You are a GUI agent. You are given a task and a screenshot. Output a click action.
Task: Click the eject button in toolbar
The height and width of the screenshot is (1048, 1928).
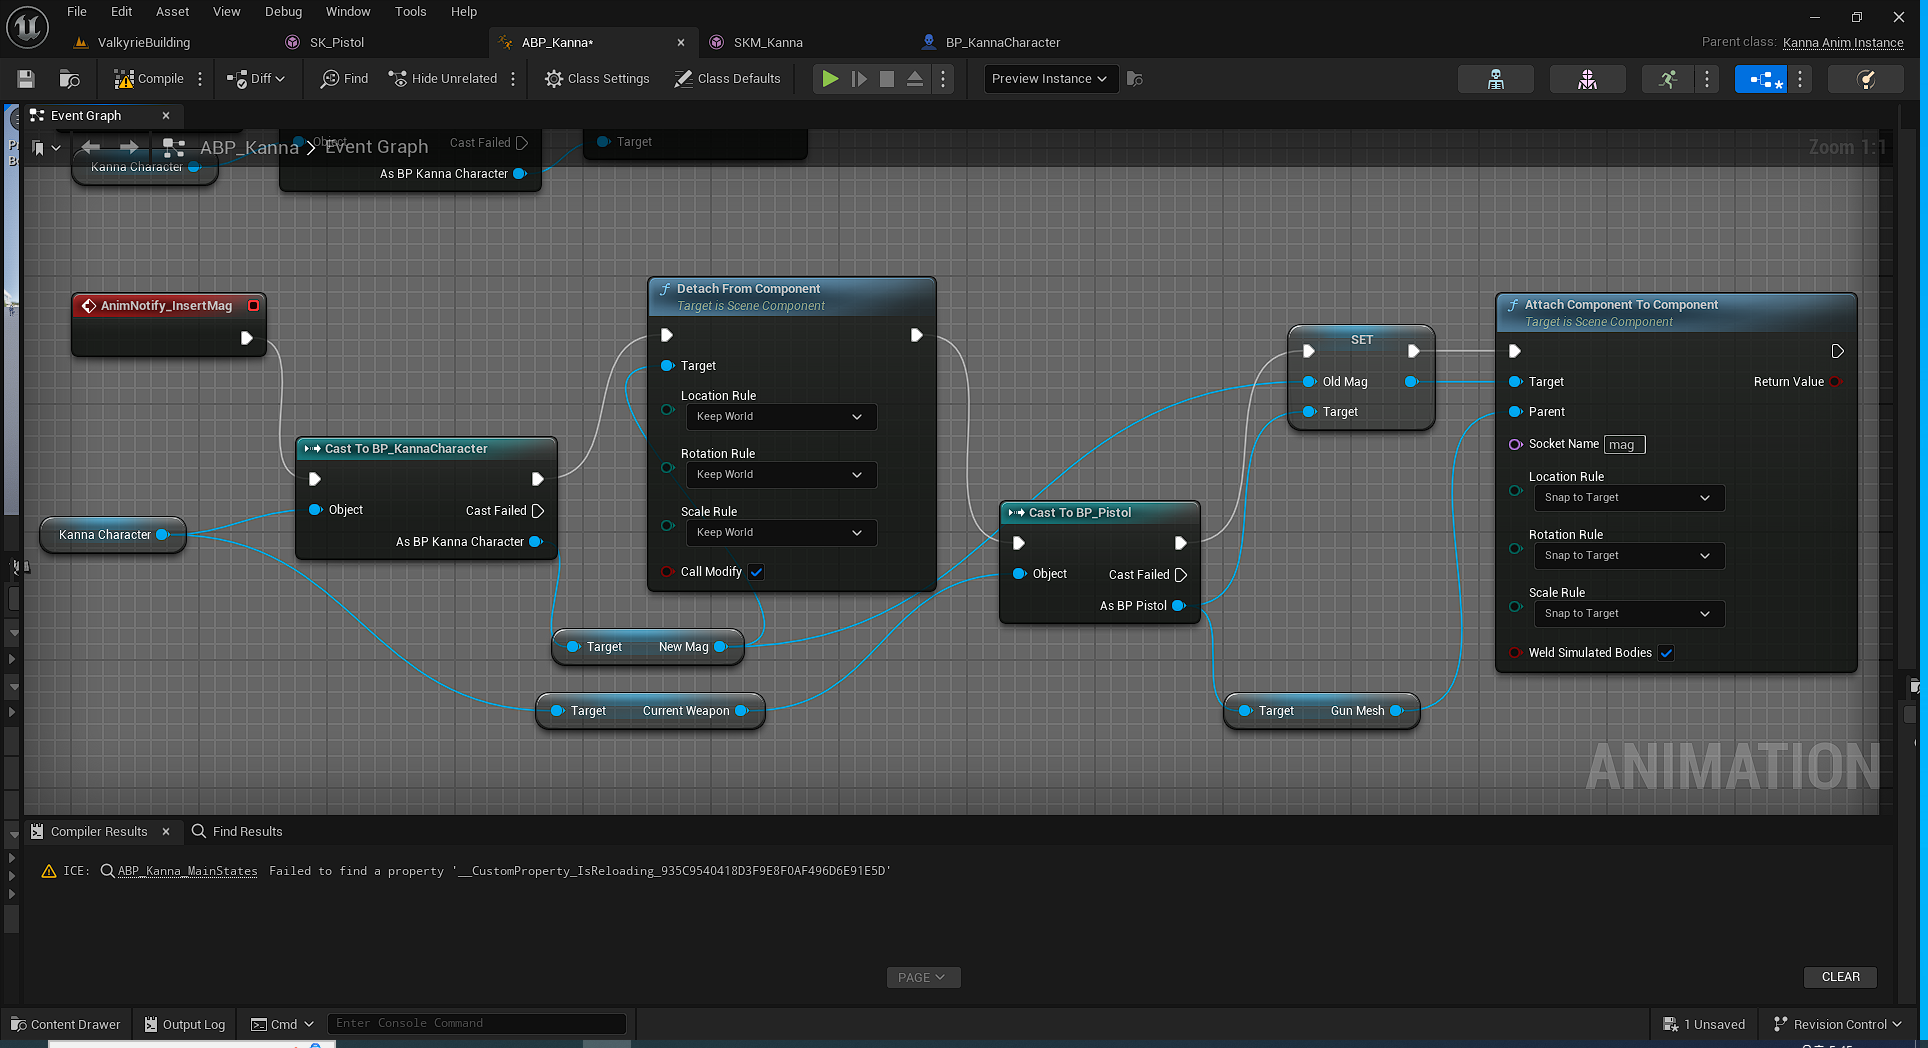click(915, 79)
